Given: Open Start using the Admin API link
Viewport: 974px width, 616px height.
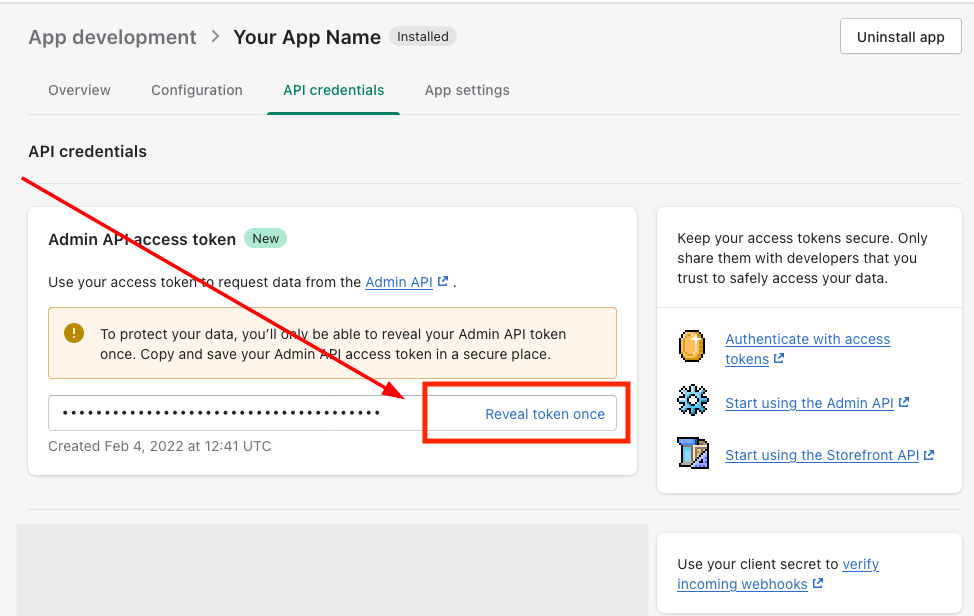Looking at the screenshot, I should (x=809, y=403).
